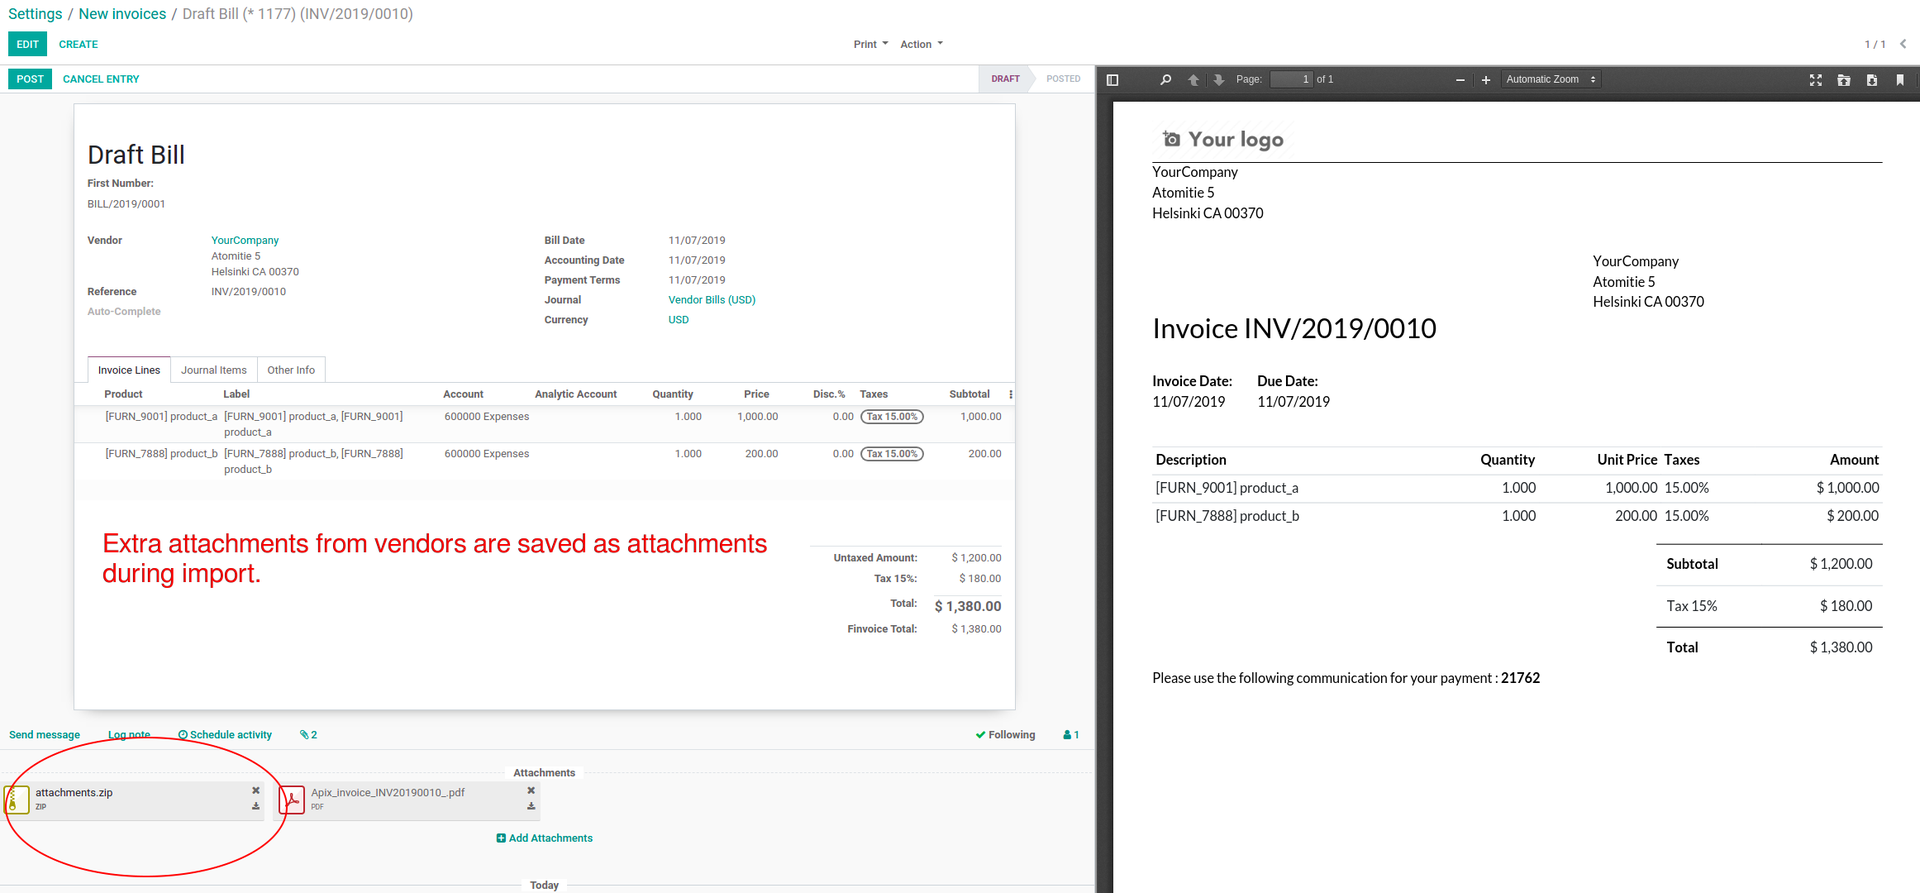Toggle Following status for this bill
Image resolution: width=1920 pixels, height=893 pixels.
1005,735
